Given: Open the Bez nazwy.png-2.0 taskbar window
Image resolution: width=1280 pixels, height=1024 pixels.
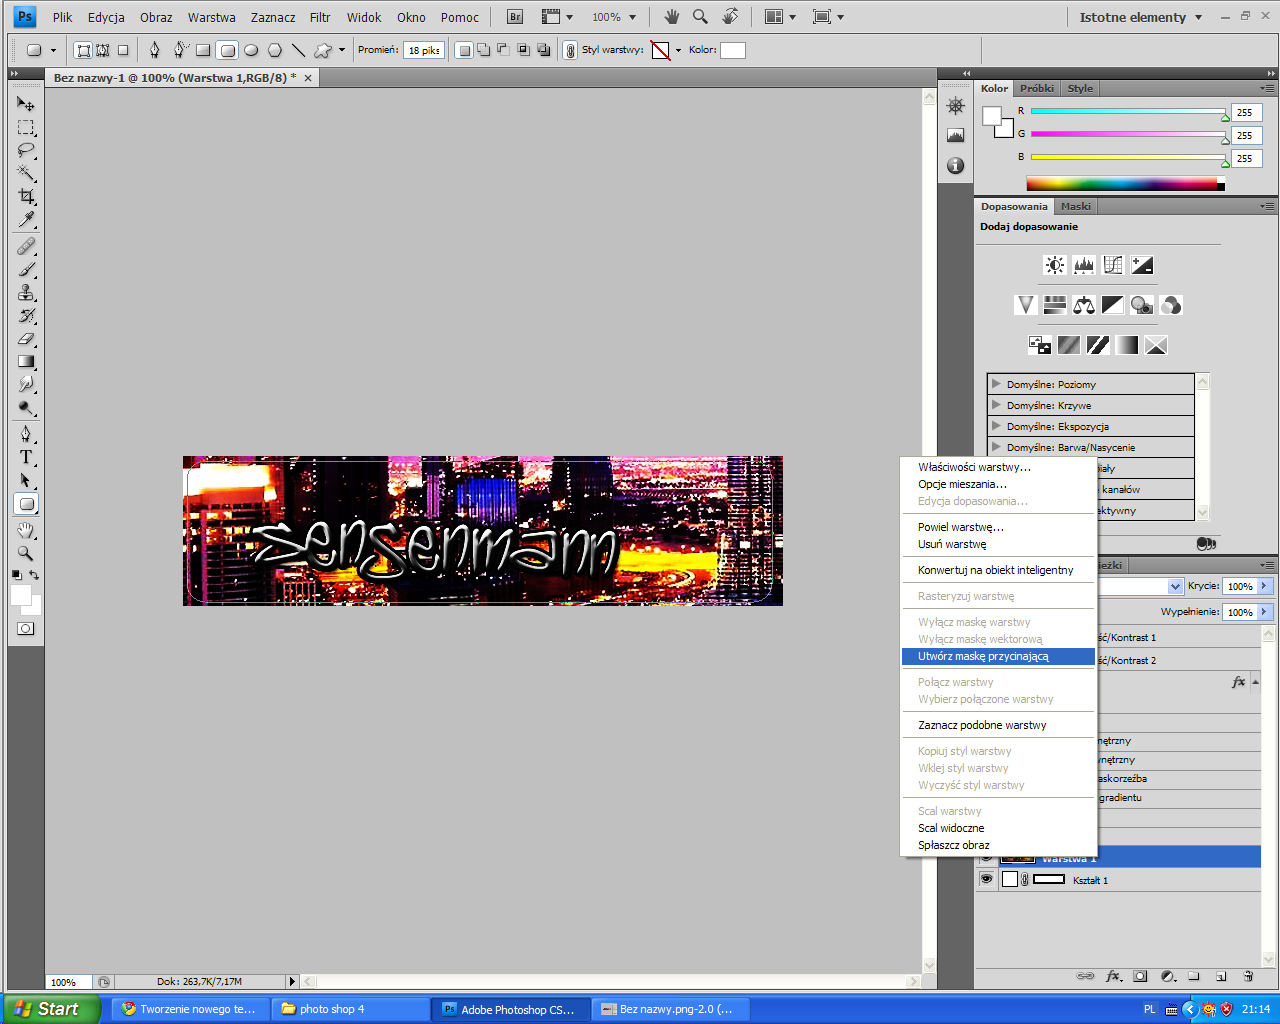Looking at the screenshot, I should pyautogui.click(x=670, y=1009).
